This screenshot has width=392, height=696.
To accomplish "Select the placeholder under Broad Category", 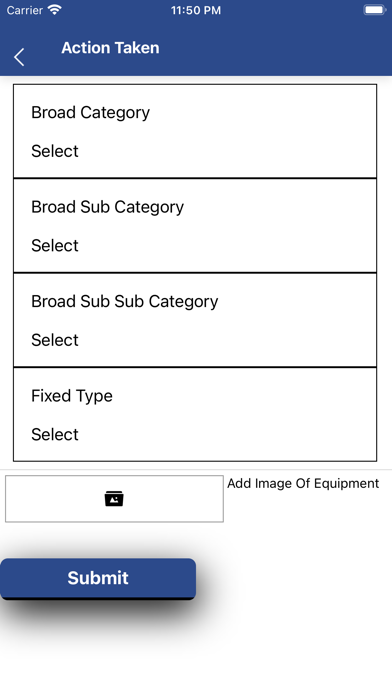I will pos(55,151).
